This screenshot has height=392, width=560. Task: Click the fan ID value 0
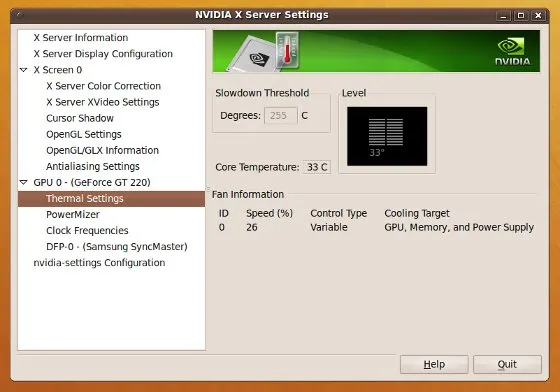pos(221,227)
